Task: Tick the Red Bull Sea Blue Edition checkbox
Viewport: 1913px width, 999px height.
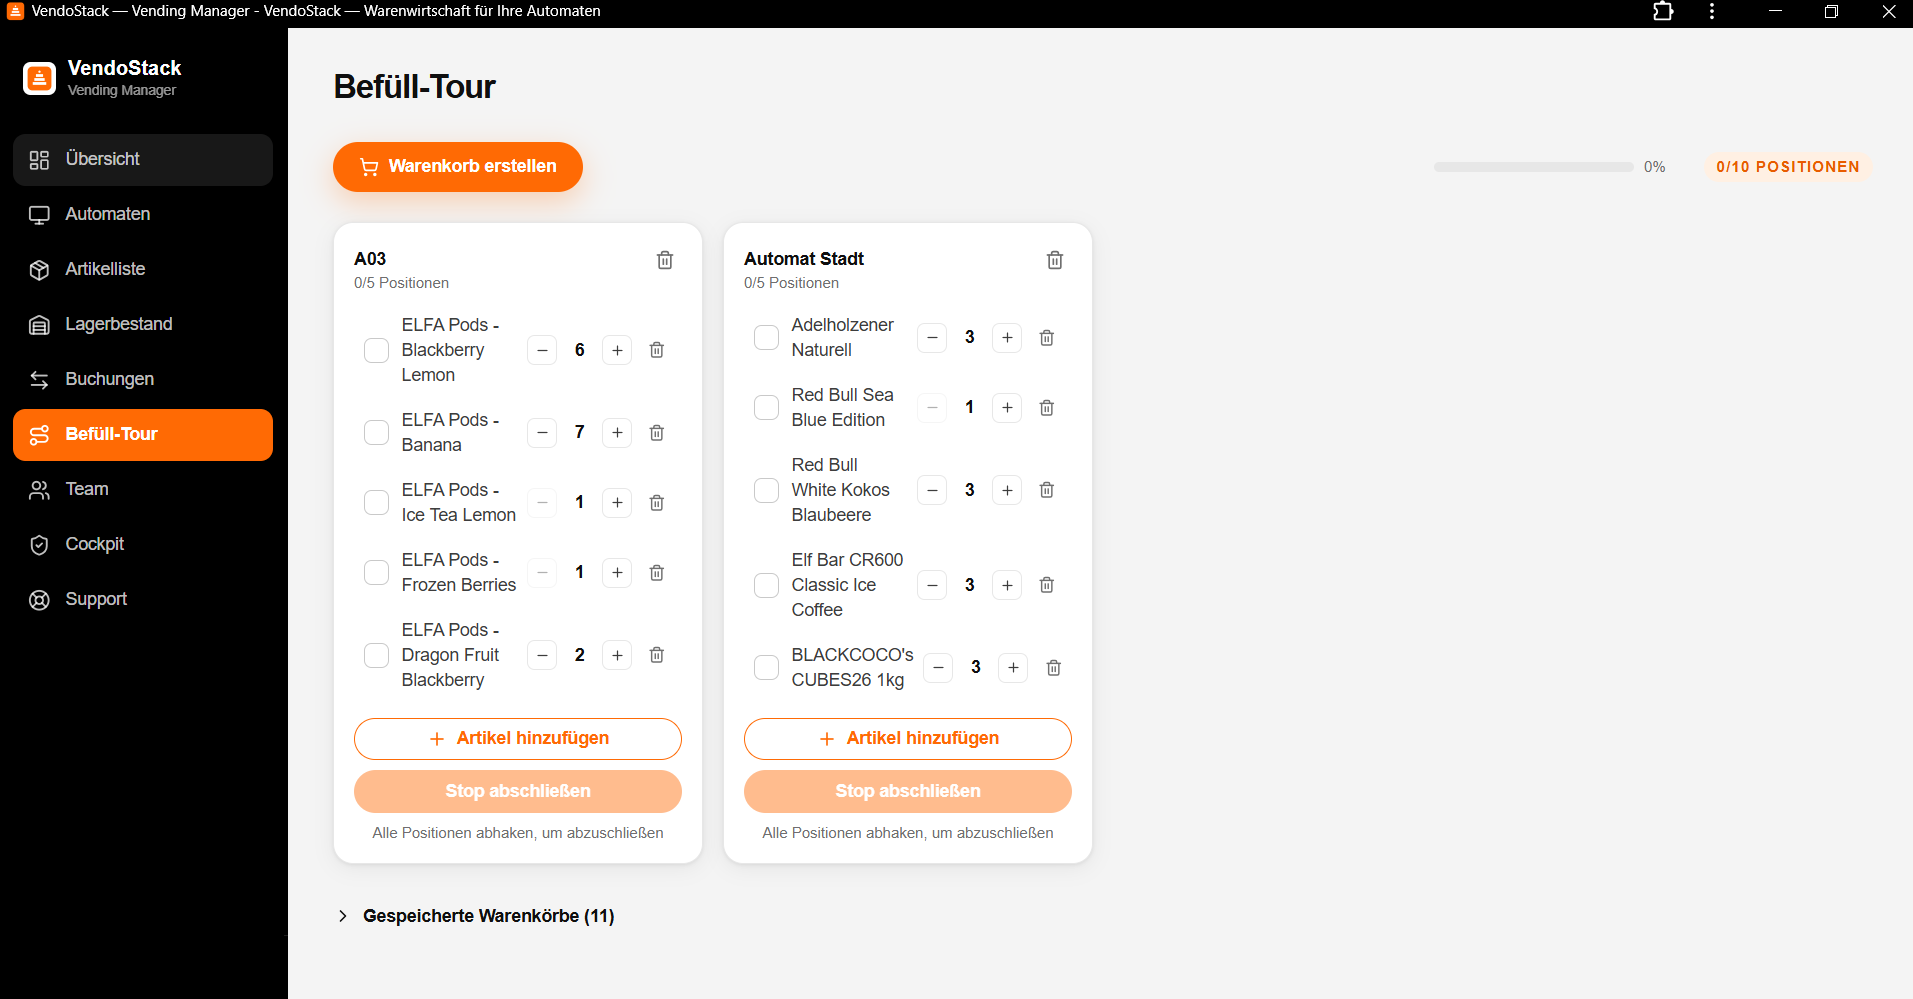Action: coord(766,408)
